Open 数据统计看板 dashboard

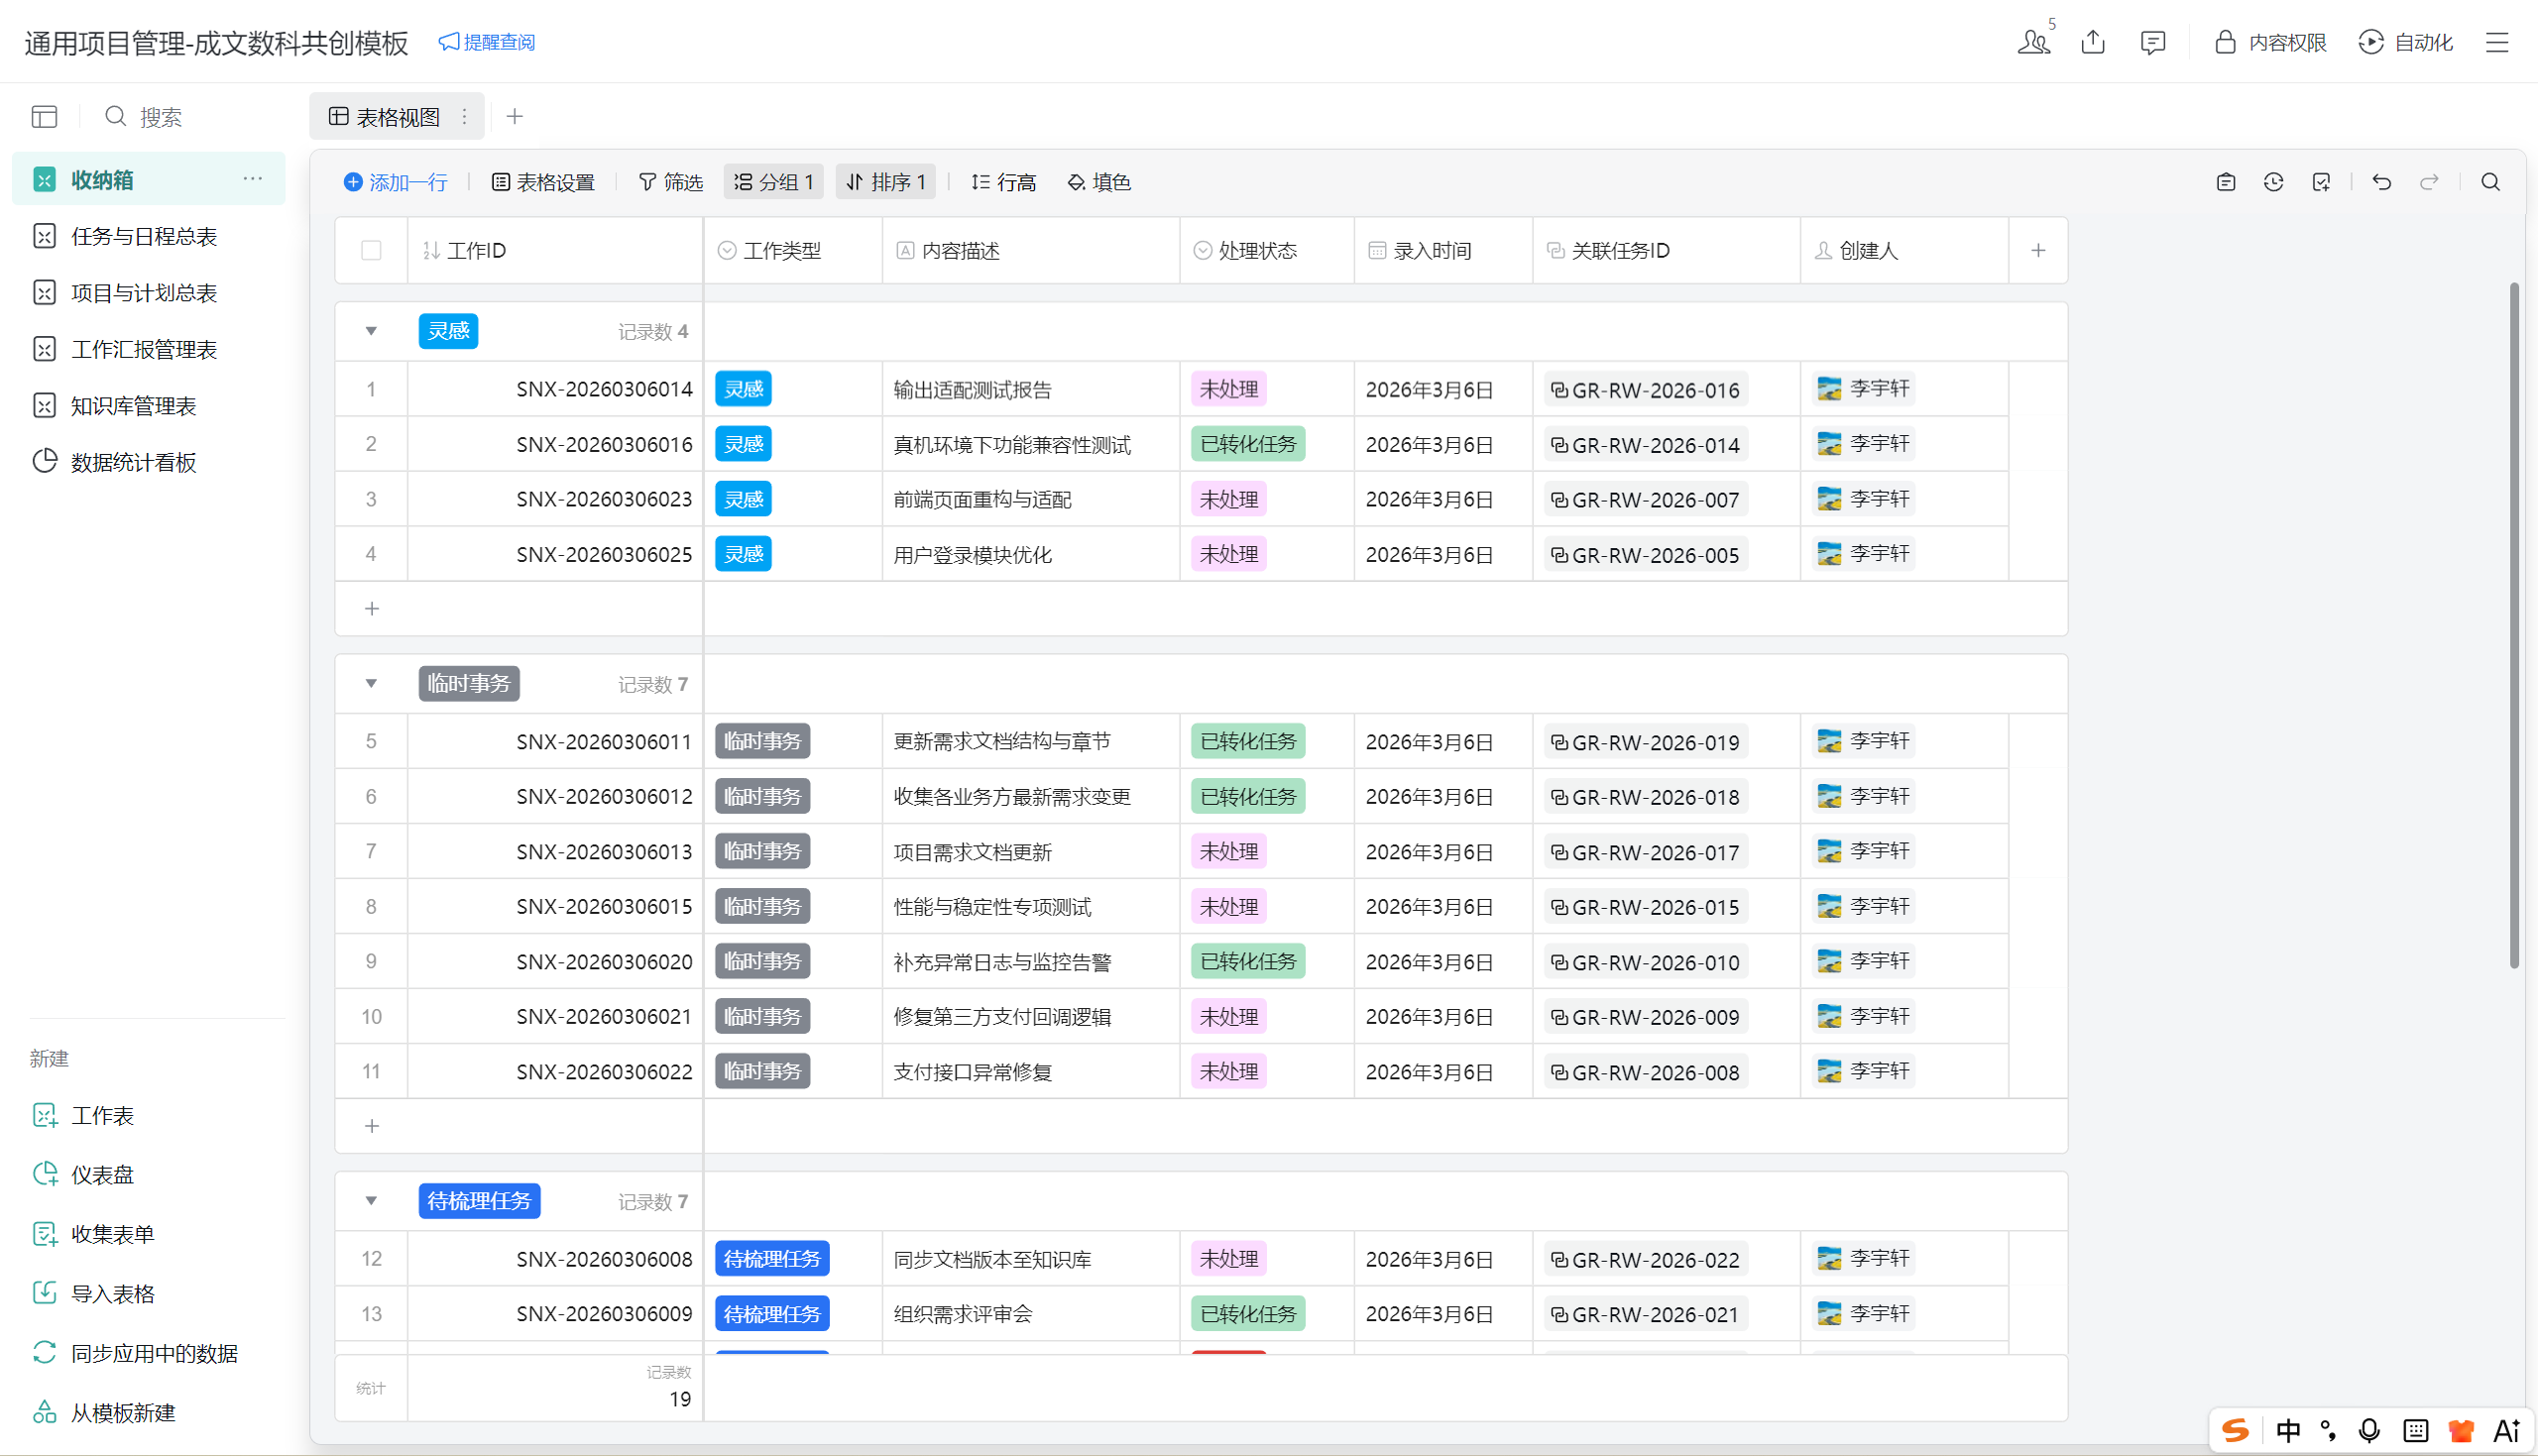(133, 462)
